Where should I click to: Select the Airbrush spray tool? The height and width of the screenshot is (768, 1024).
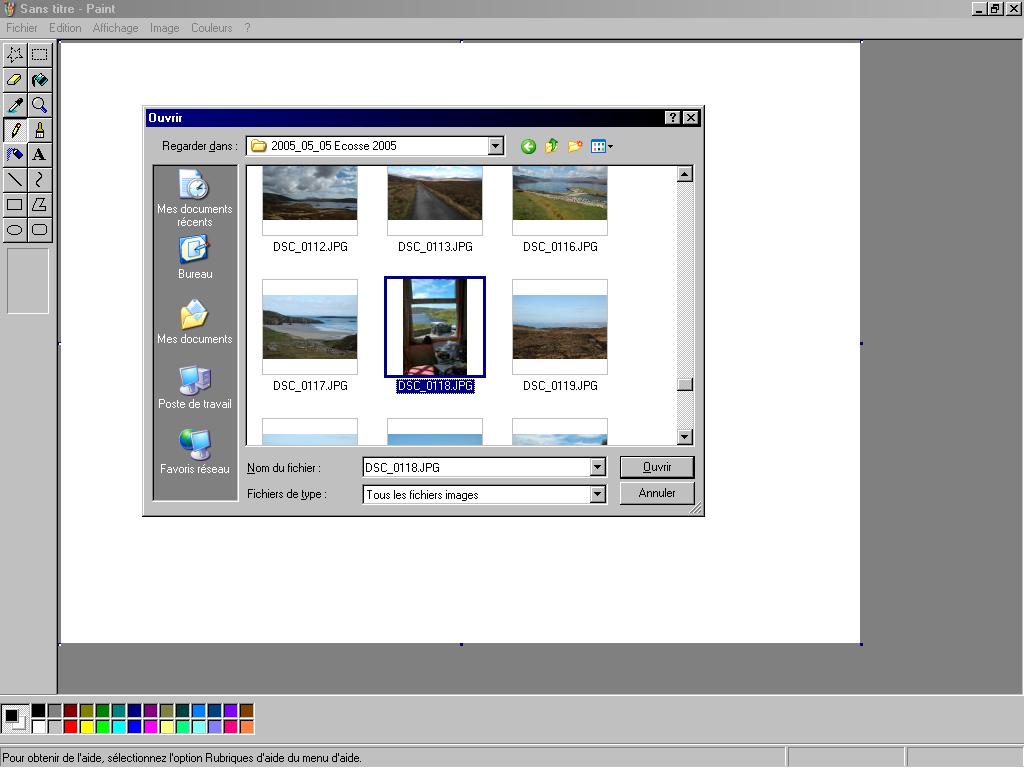(15, 155)
